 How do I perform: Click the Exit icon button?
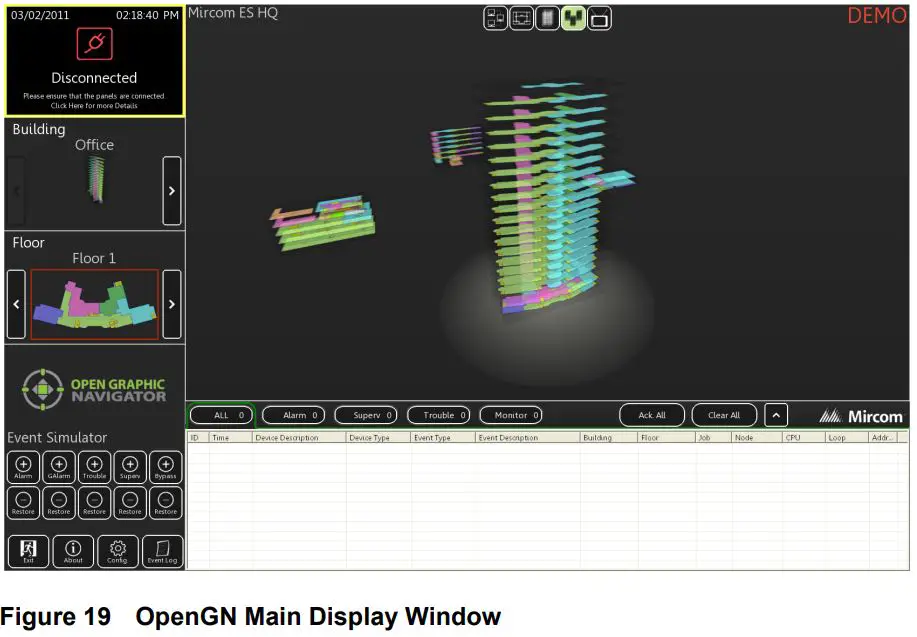(28, 551)
